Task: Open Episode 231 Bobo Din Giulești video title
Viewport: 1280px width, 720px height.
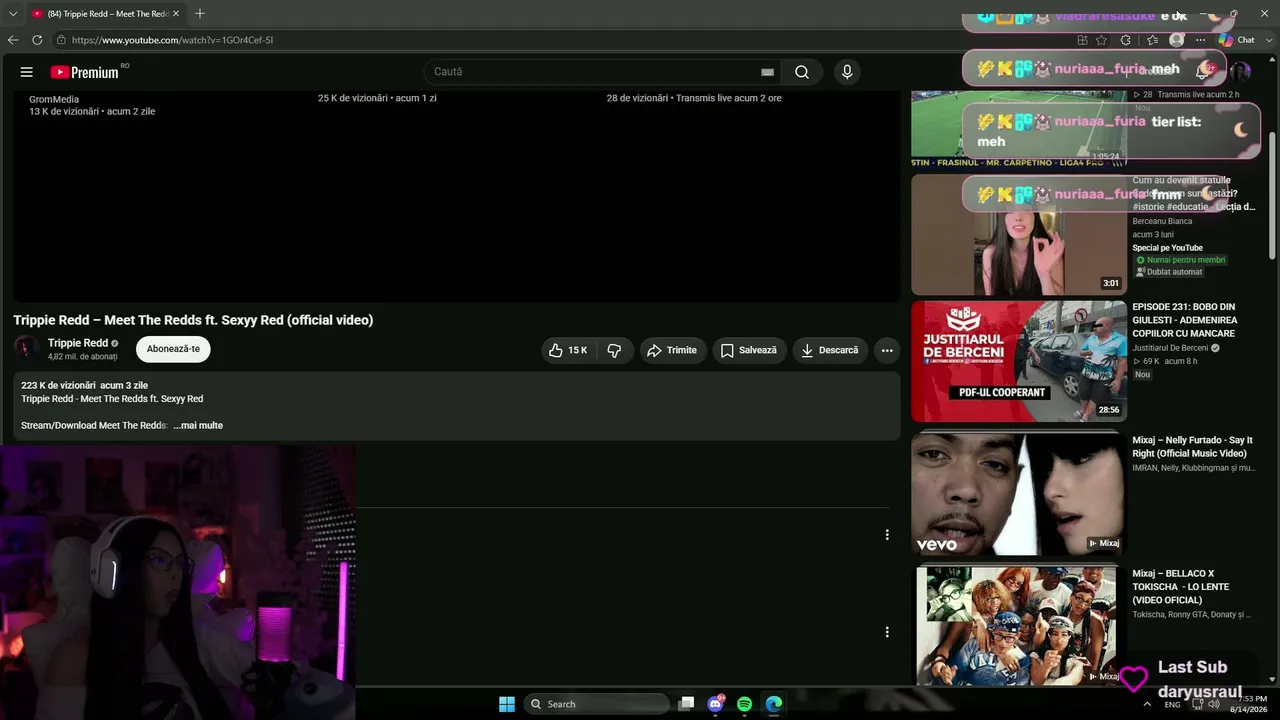Action: click(1184, 320)
